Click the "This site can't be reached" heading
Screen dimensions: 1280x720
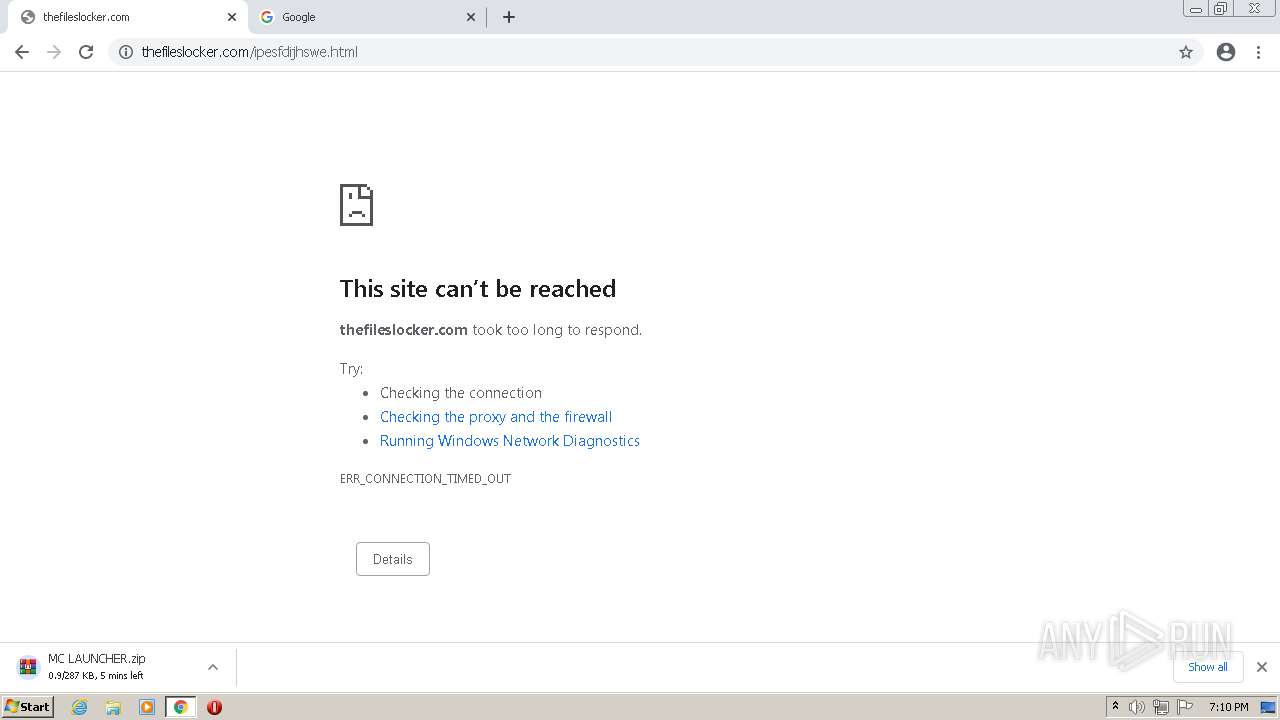[478, 289]
